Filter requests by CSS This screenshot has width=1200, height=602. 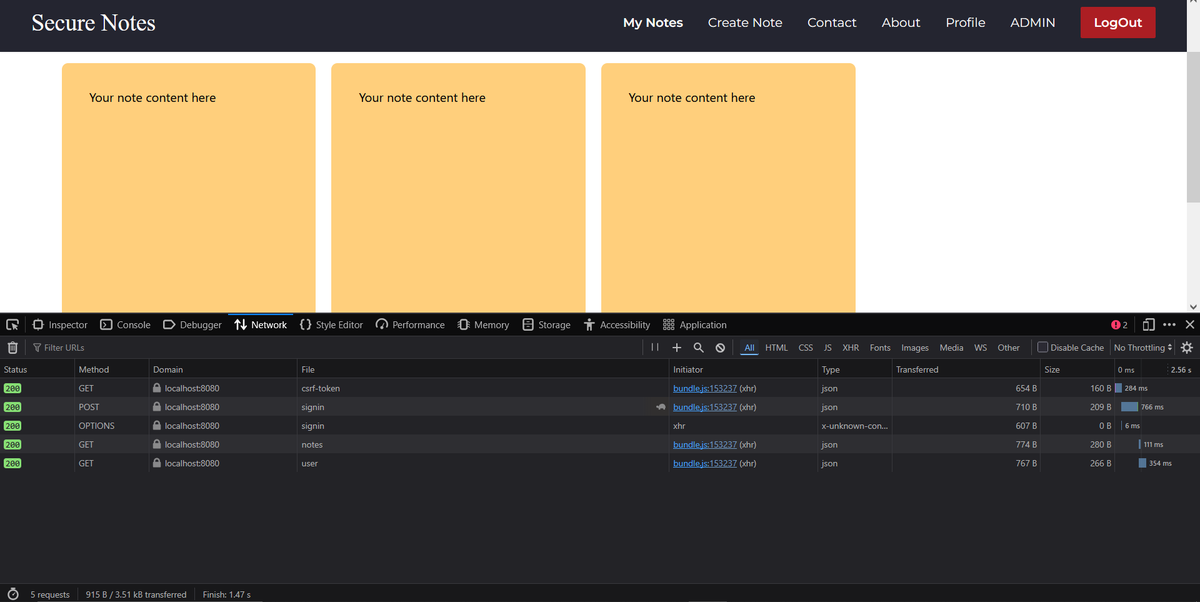806,348
